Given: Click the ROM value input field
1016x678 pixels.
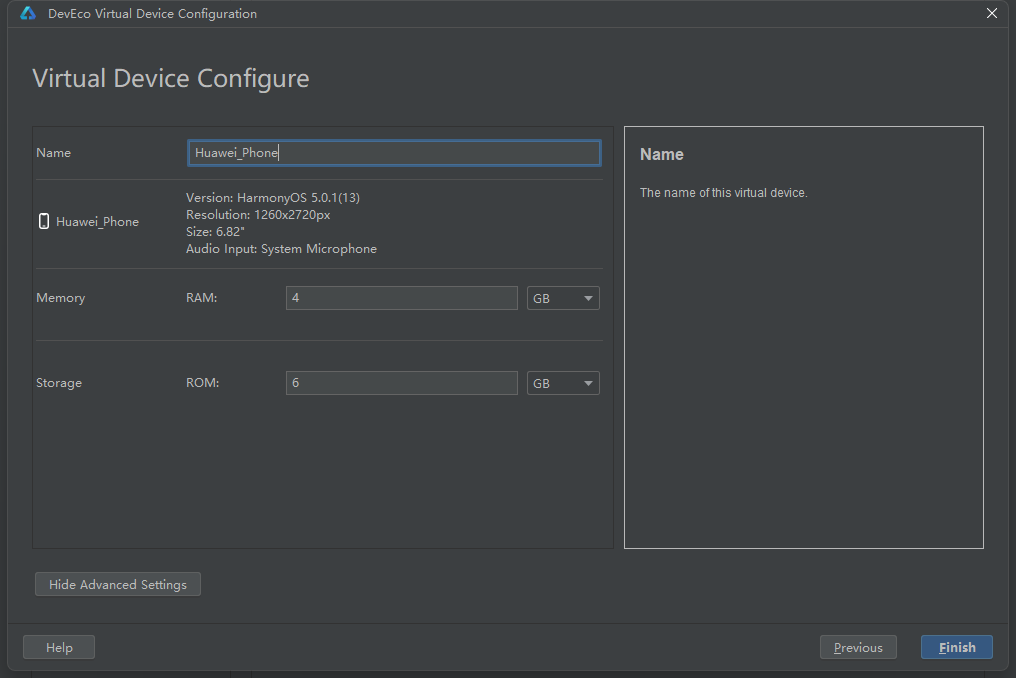Looking at the screenshot, I should [402, 383].
